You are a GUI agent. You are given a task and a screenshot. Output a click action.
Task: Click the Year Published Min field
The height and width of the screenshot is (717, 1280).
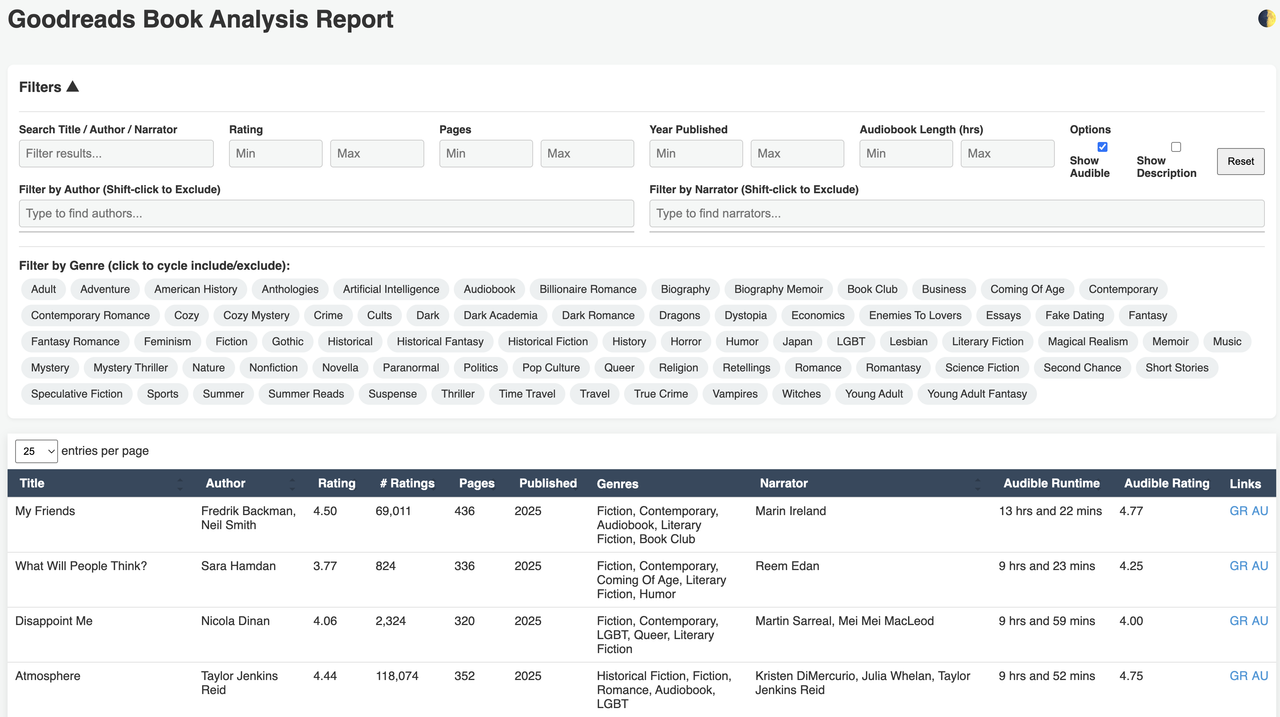[x=696, y=153]
